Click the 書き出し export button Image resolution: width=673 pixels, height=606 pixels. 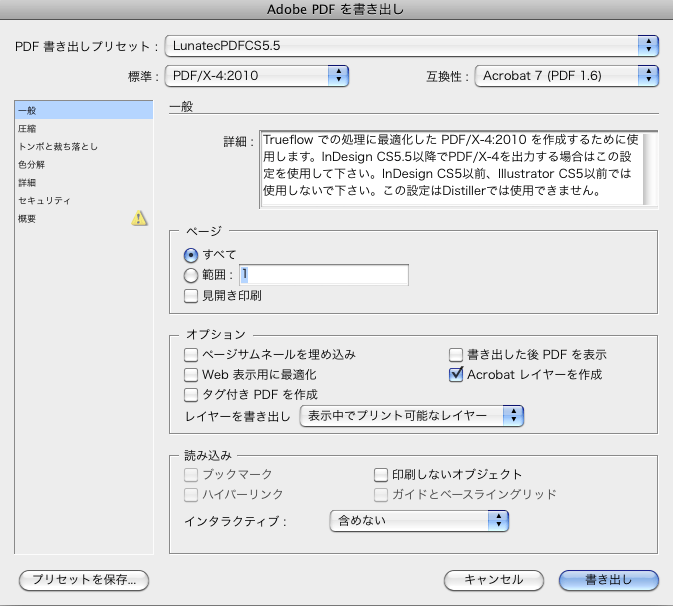tap(609, 580)
